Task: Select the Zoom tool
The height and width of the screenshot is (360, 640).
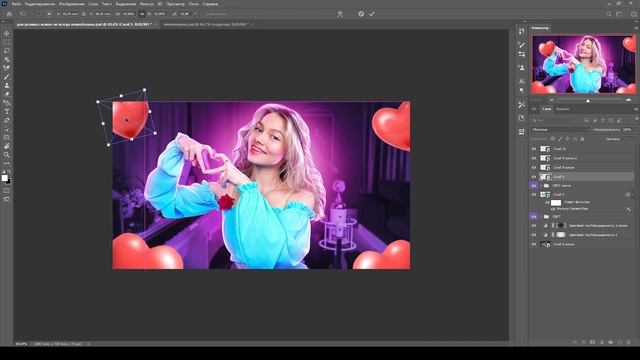Action: click(x=7, y=155)
